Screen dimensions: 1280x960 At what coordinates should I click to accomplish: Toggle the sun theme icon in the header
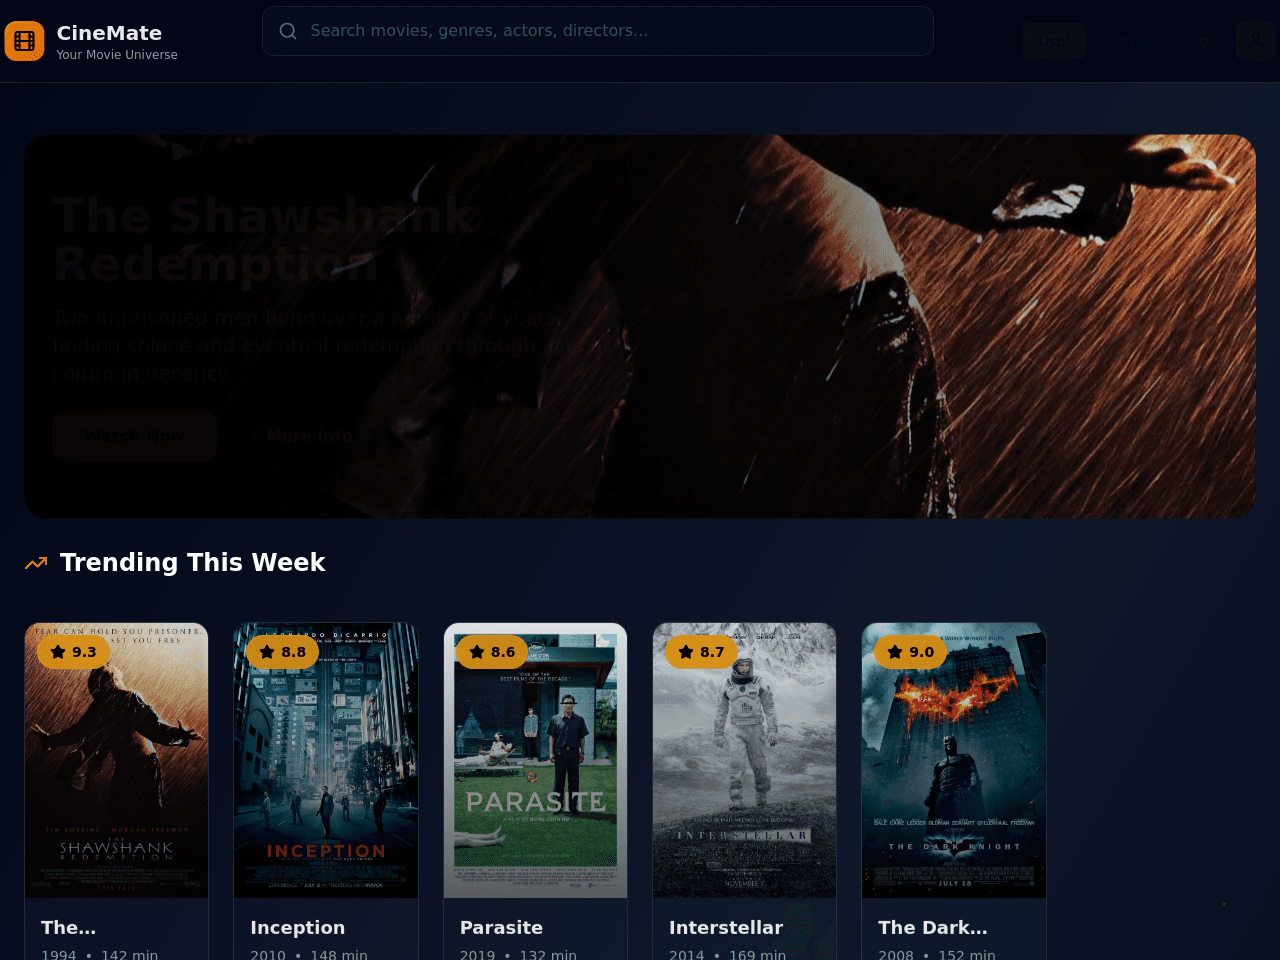pos(1205,41)
